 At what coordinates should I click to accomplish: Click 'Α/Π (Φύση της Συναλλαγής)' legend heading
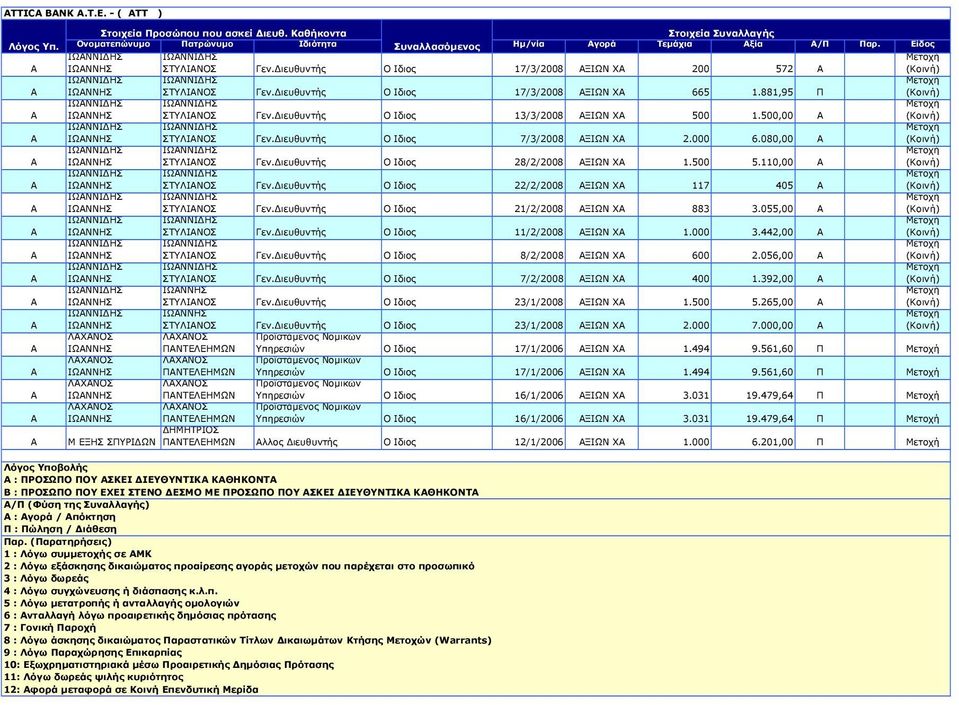click(76, 504)
